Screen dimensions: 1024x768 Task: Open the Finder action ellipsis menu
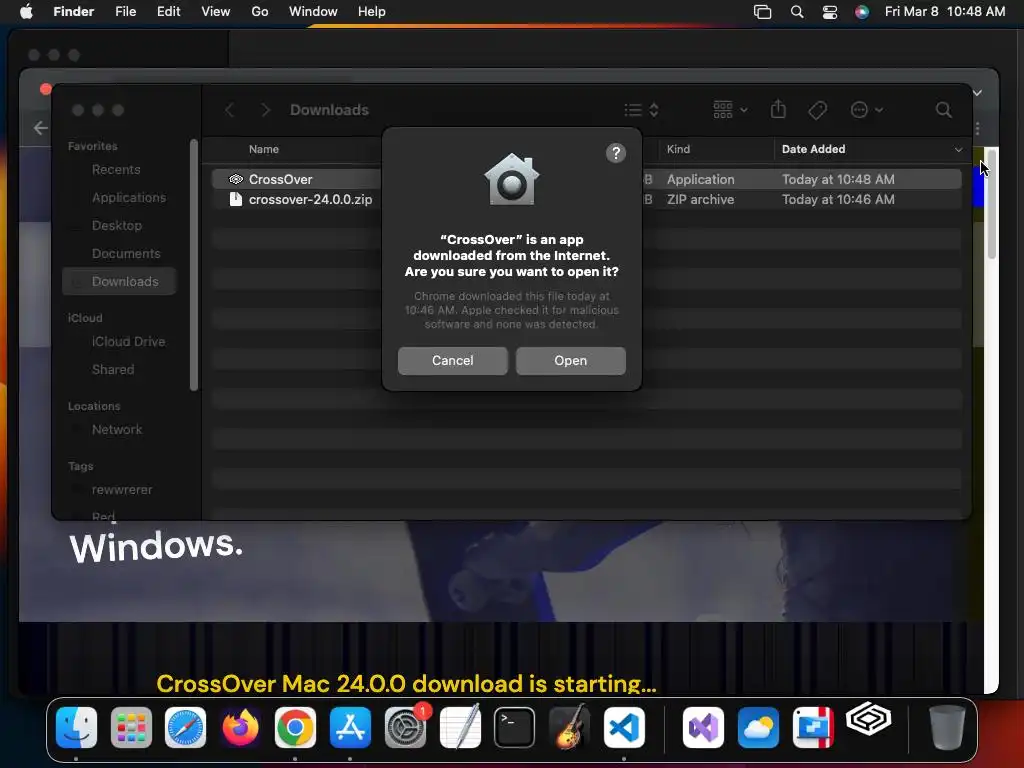[x=867, y=110]
